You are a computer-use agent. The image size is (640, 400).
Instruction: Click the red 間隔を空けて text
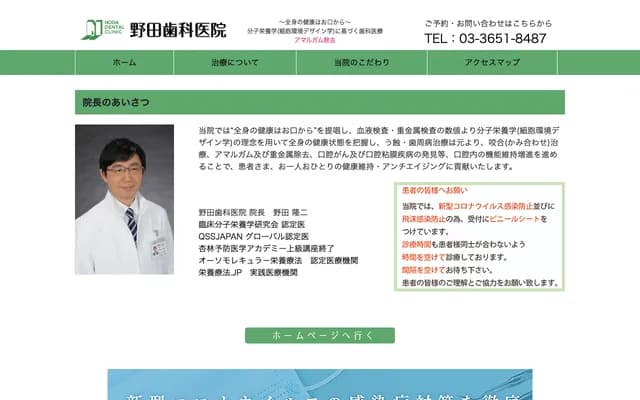coord(425,270)
